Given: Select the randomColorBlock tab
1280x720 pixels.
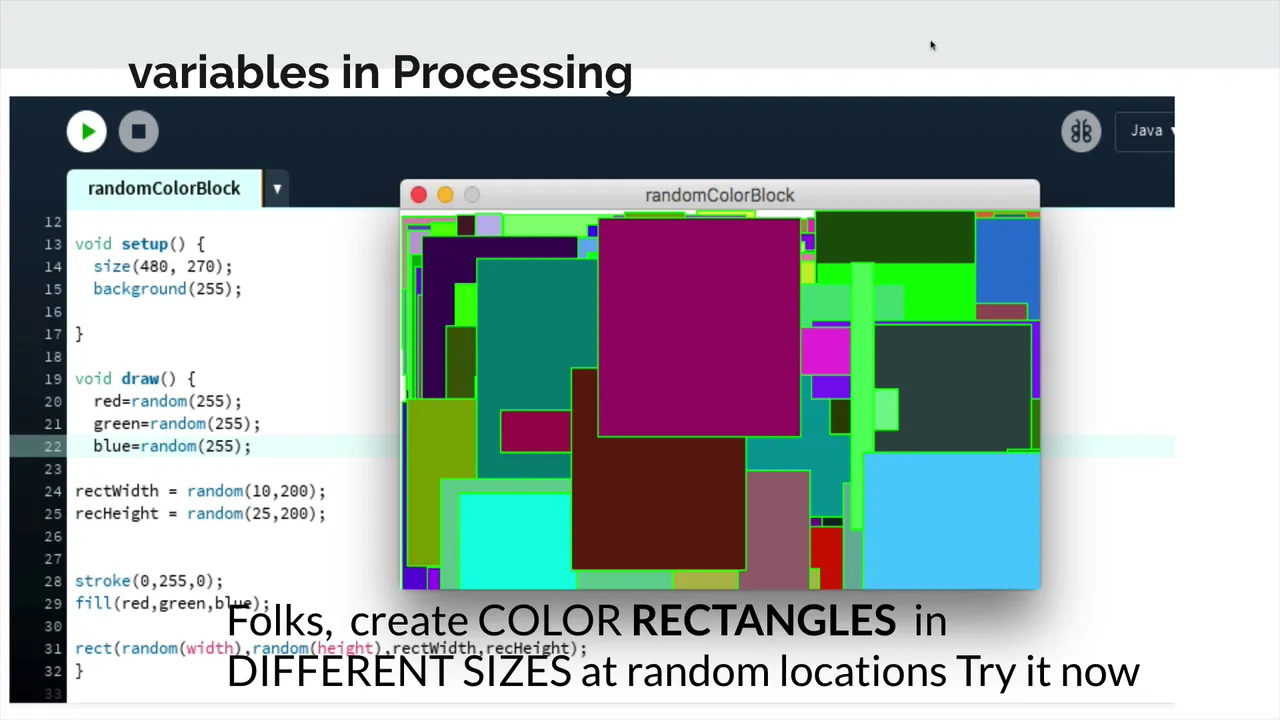Looking at the screenshot, I should pyautogui.click(x=164, y=188).
